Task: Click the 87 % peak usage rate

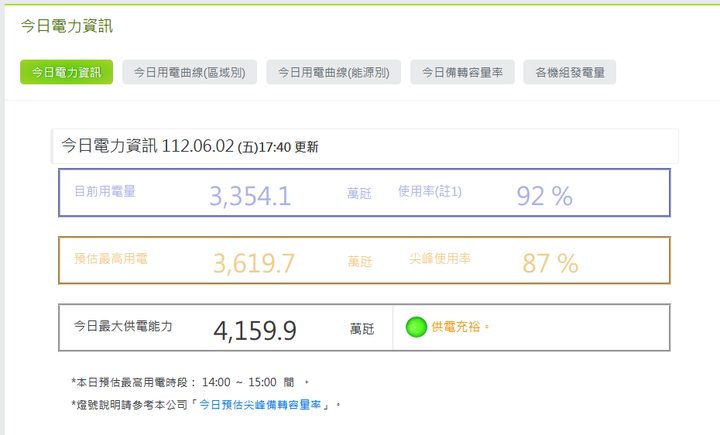Action: [x=550, y=263]
